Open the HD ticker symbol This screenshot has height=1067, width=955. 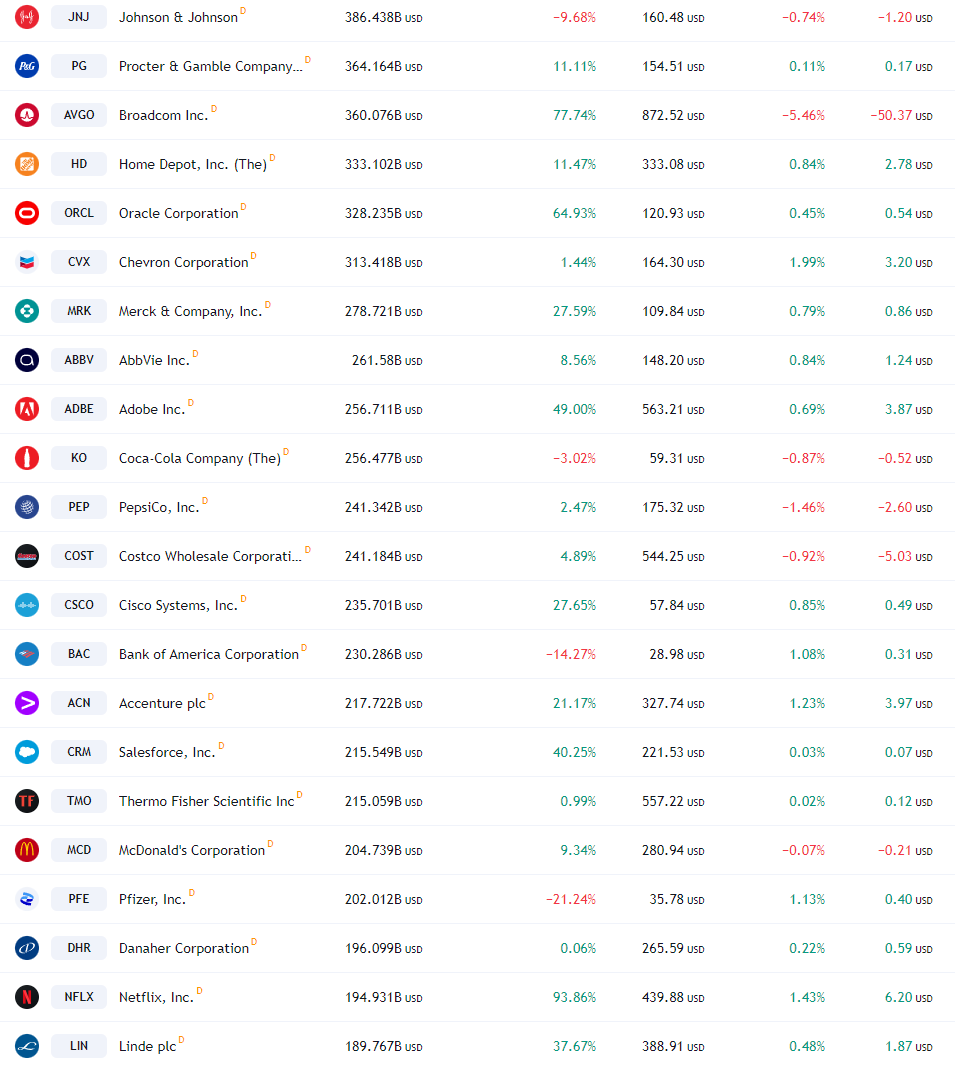[79, 164]
